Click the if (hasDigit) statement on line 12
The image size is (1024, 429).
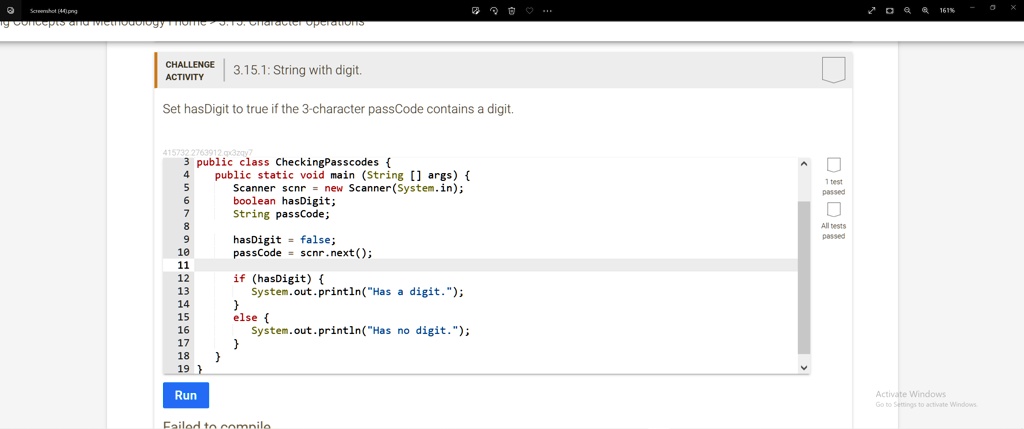tap(278, 279)
